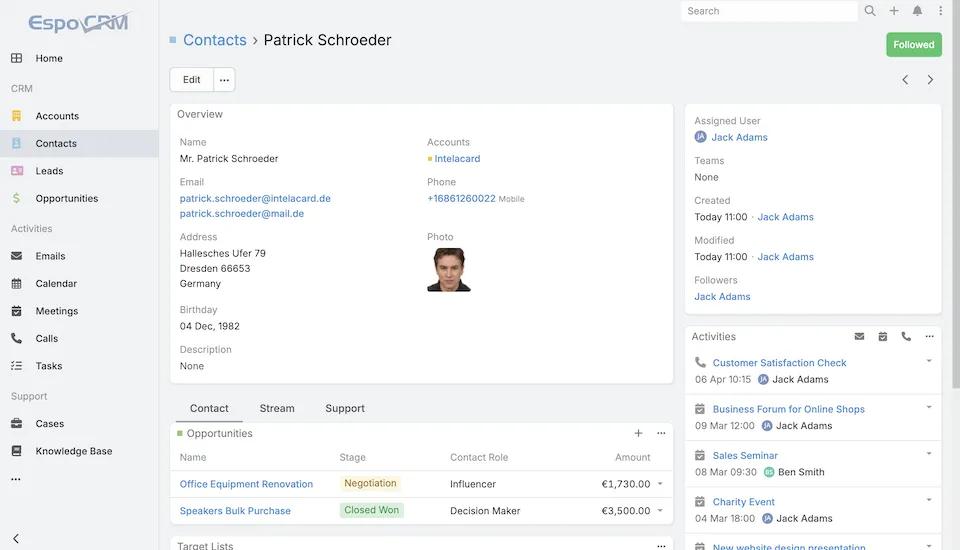Click the global search magnifier icon
This screenshot has height=550, width=960.
click(870, 11)
